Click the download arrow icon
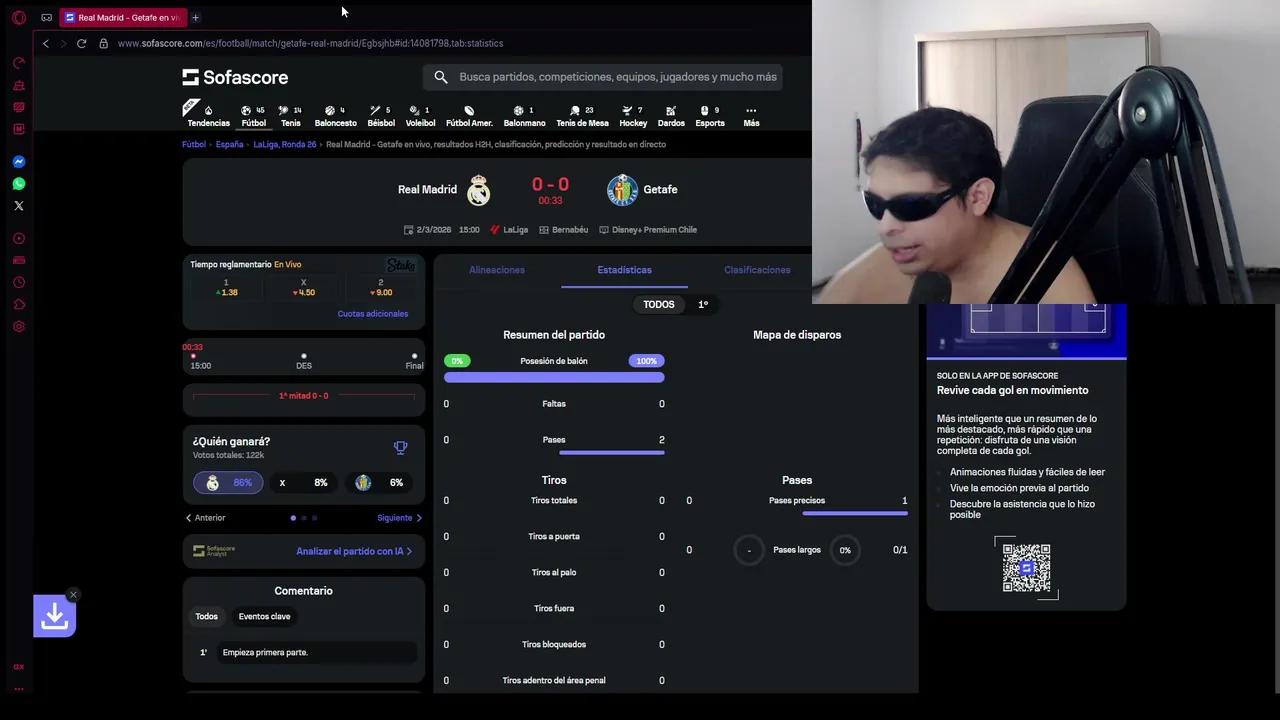 (54, 617)
